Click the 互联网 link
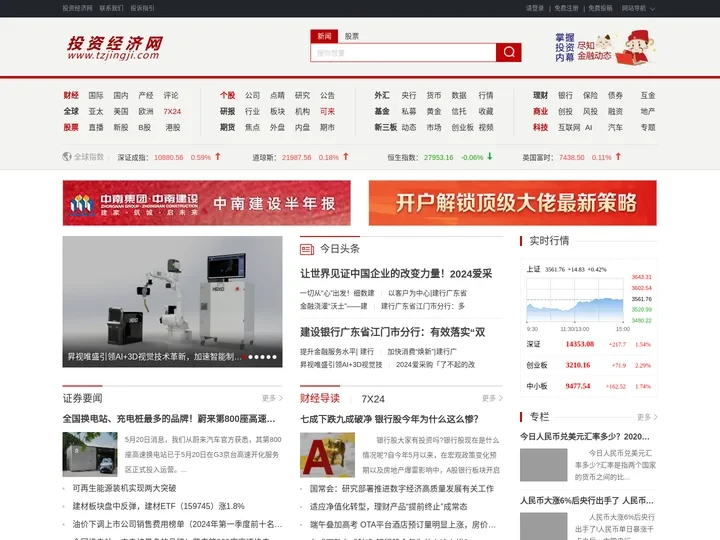 pos(569,128)
